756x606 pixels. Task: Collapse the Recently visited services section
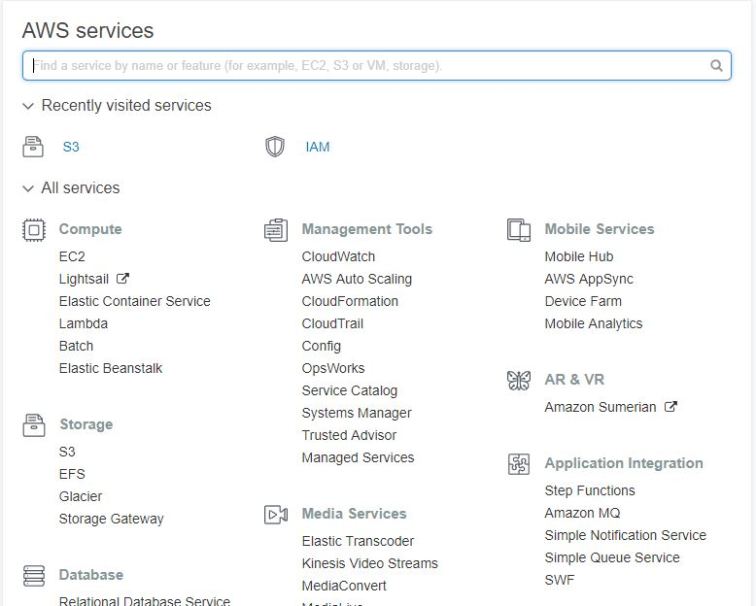28,106
